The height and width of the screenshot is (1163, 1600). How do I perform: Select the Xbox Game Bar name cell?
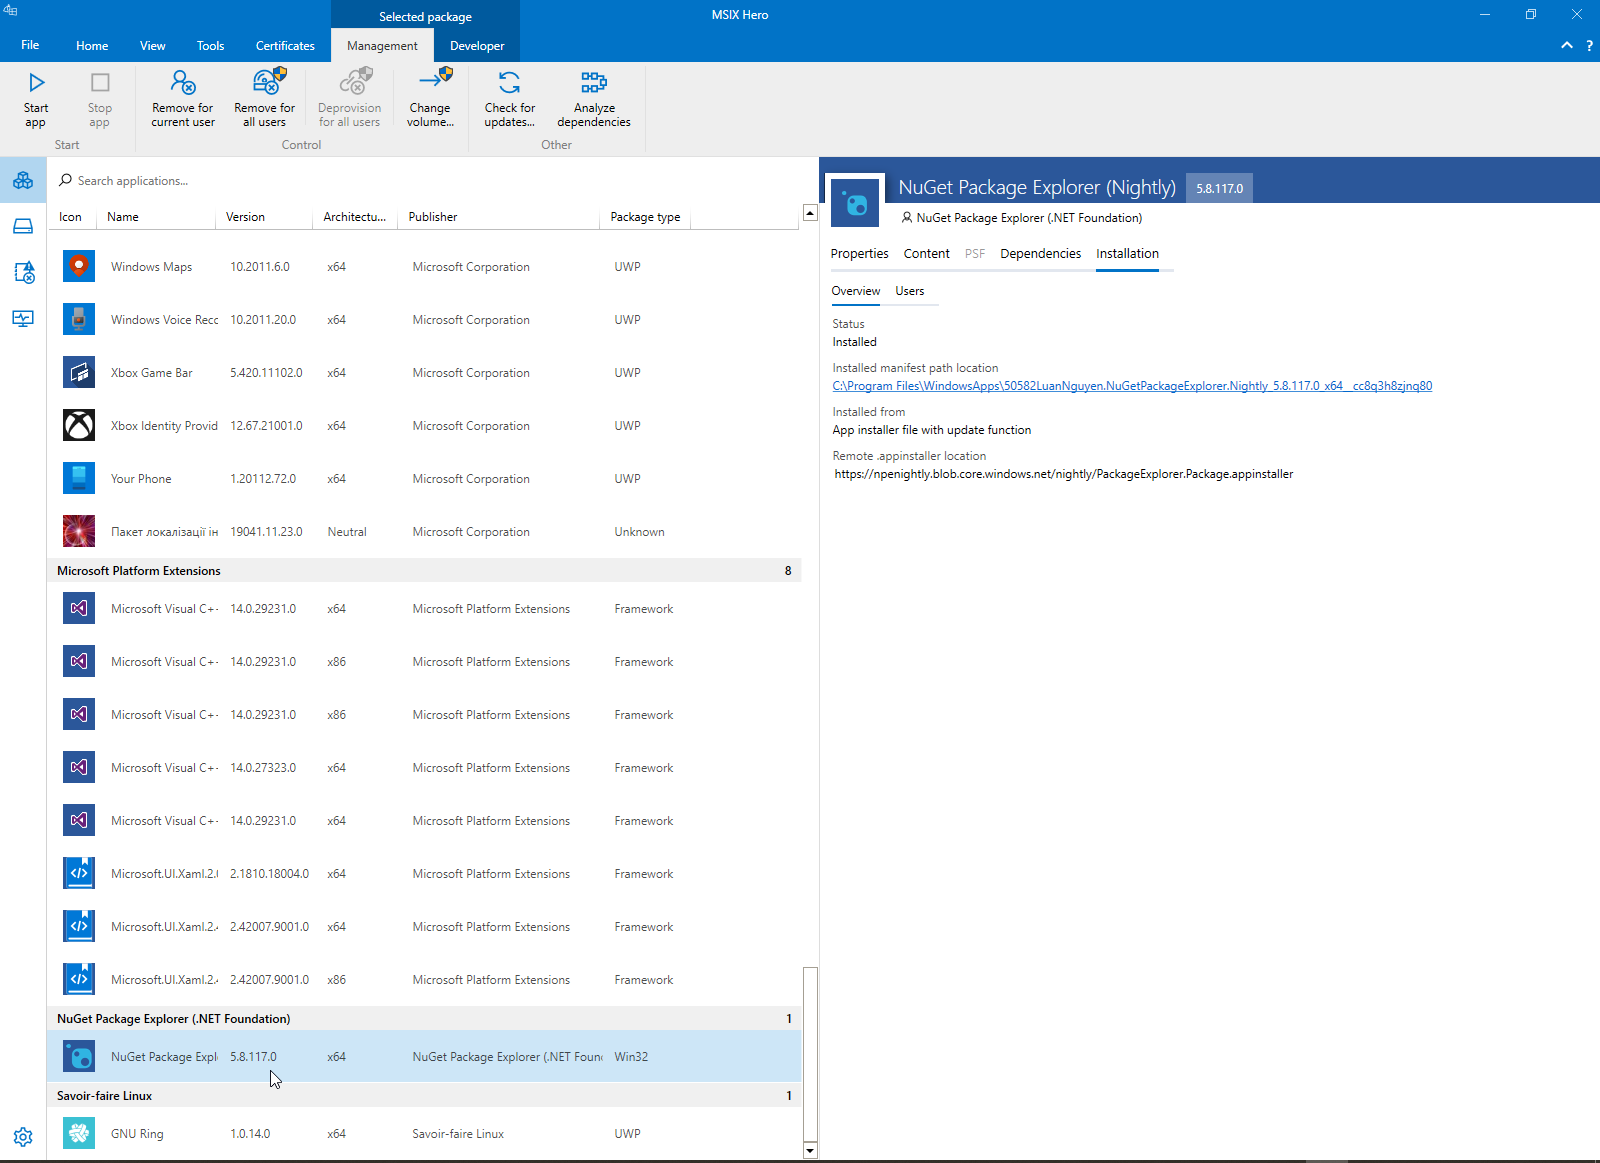point(151,373)
